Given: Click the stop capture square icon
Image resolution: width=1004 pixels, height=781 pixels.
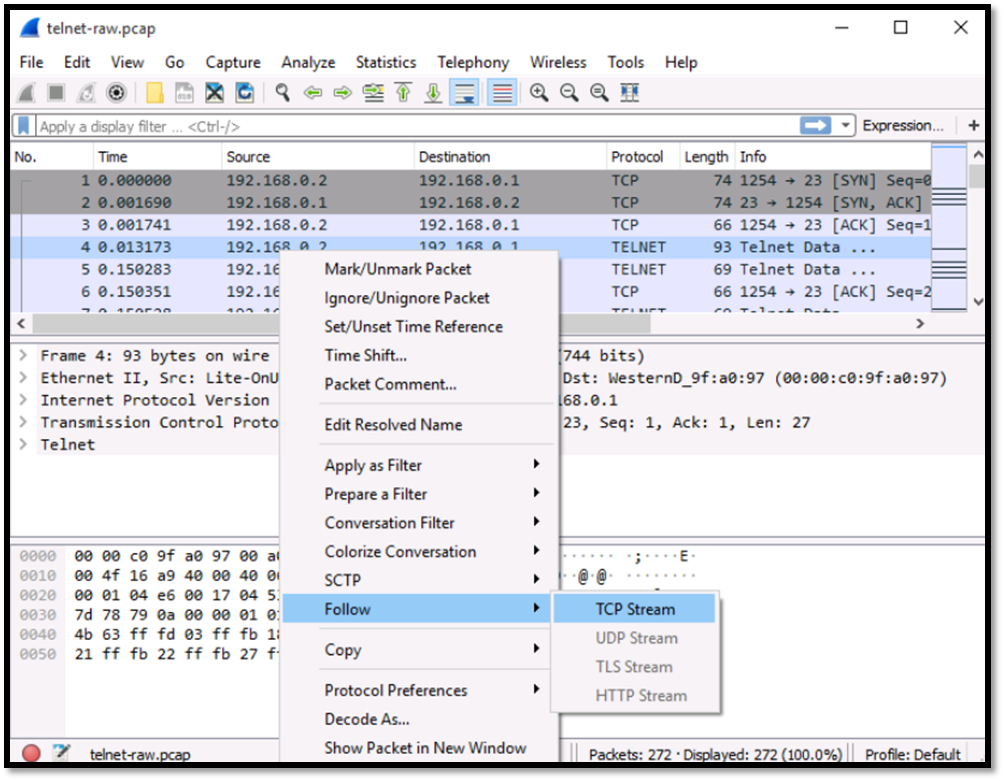Looking at the screenshot, I should tap(56, 93).
